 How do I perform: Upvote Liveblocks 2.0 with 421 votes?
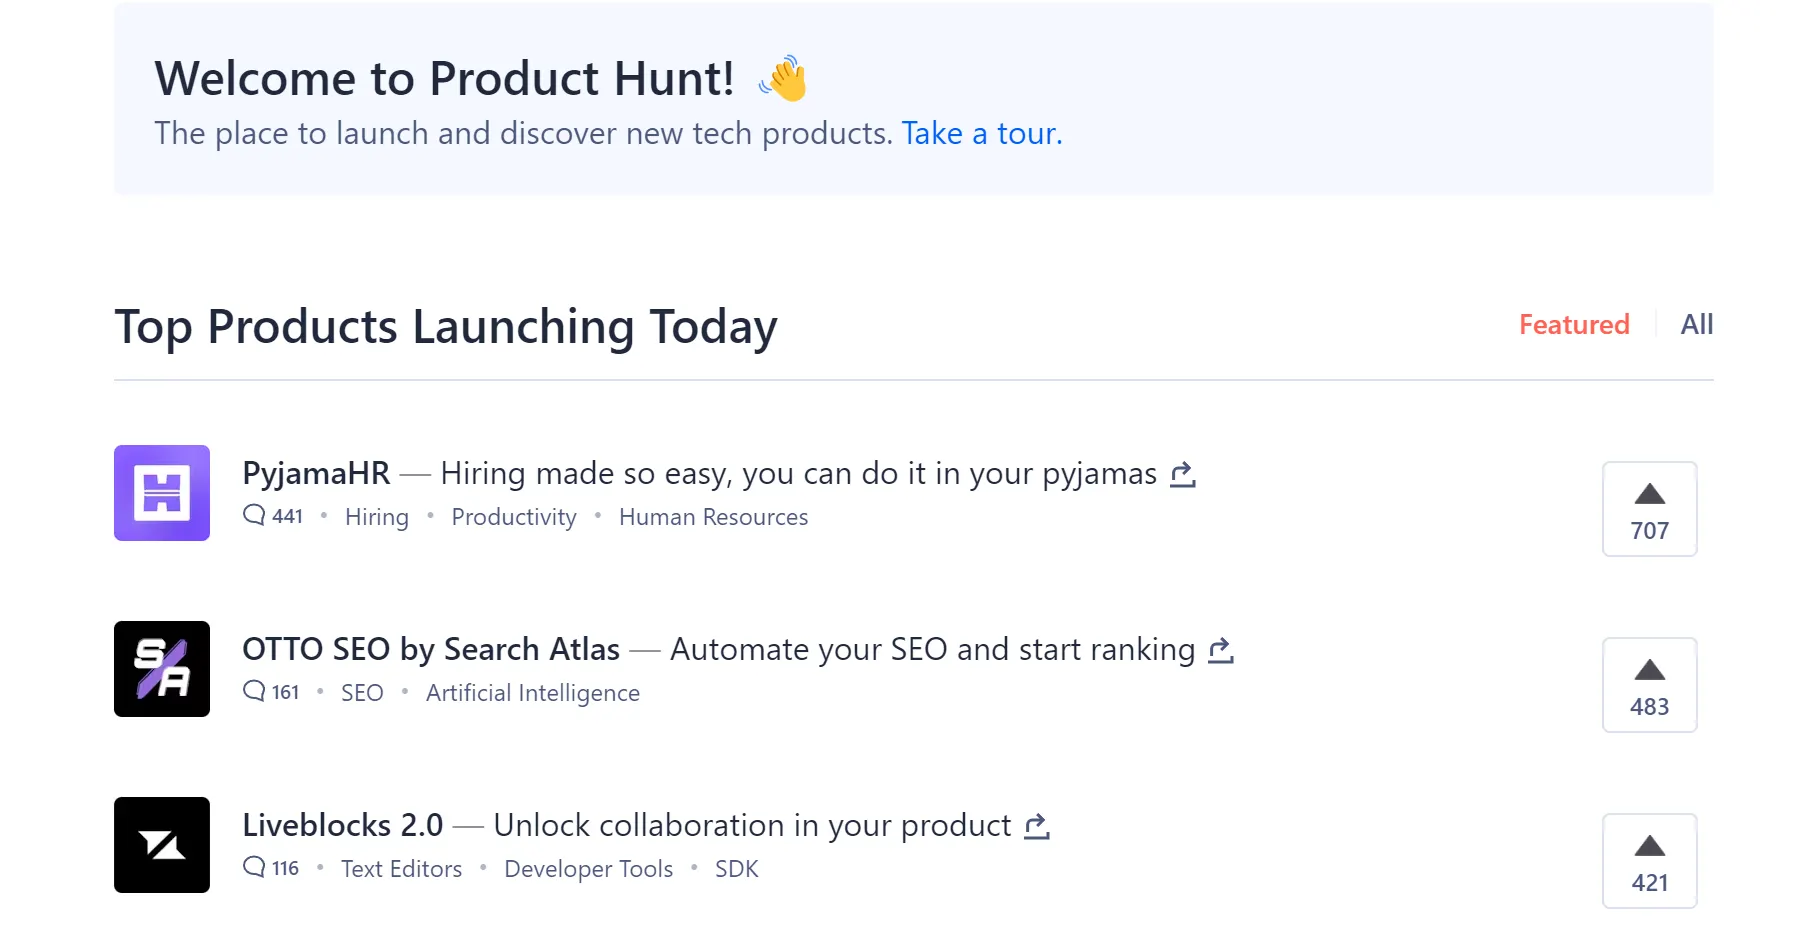pyautogui.click(x=1649, y=861)
